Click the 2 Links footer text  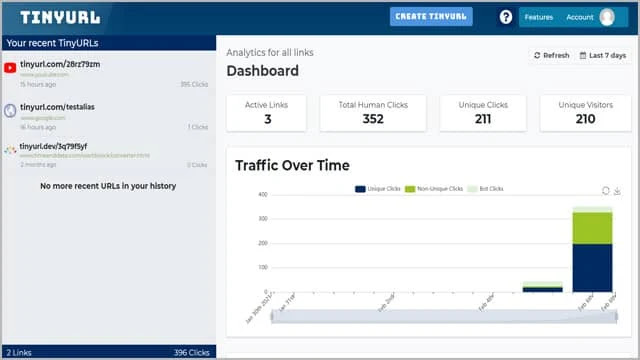[x=19, y=353]
